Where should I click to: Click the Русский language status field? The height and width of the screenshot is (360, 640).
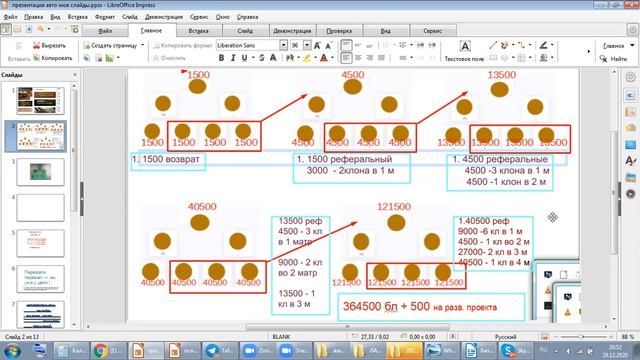point(505,337)
